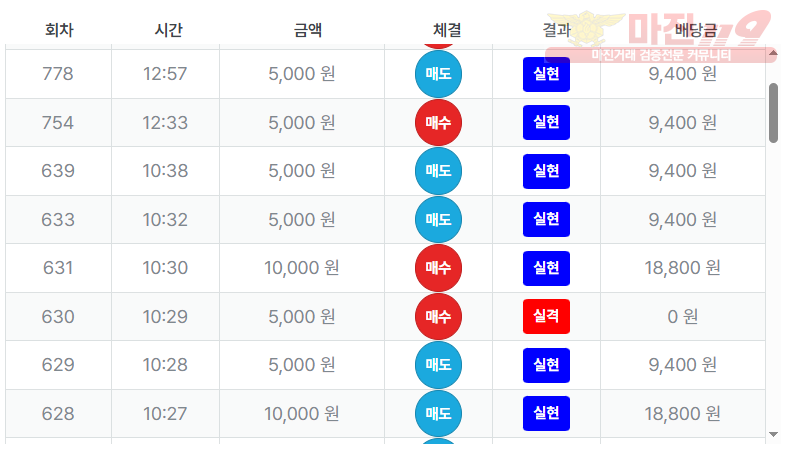The image size is (788, 449).
Task: Click the blue 매도 circle in row 778
Action: point(438,74)
